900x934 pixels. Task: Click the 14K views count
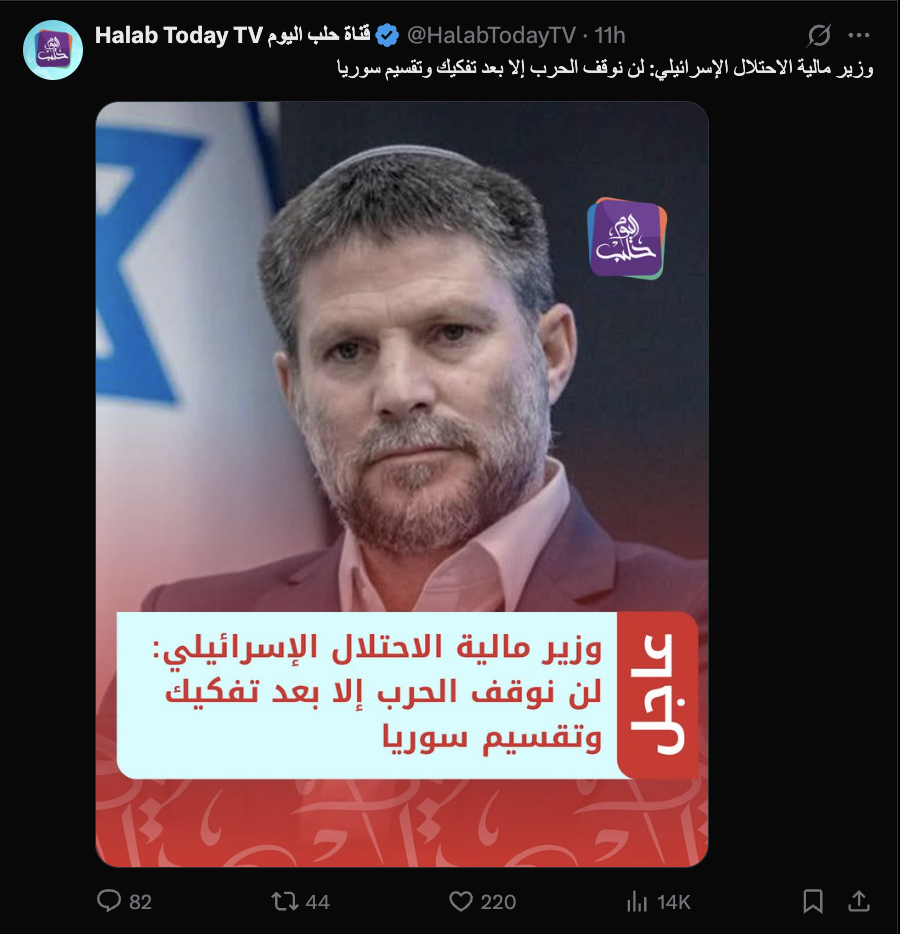673,902
